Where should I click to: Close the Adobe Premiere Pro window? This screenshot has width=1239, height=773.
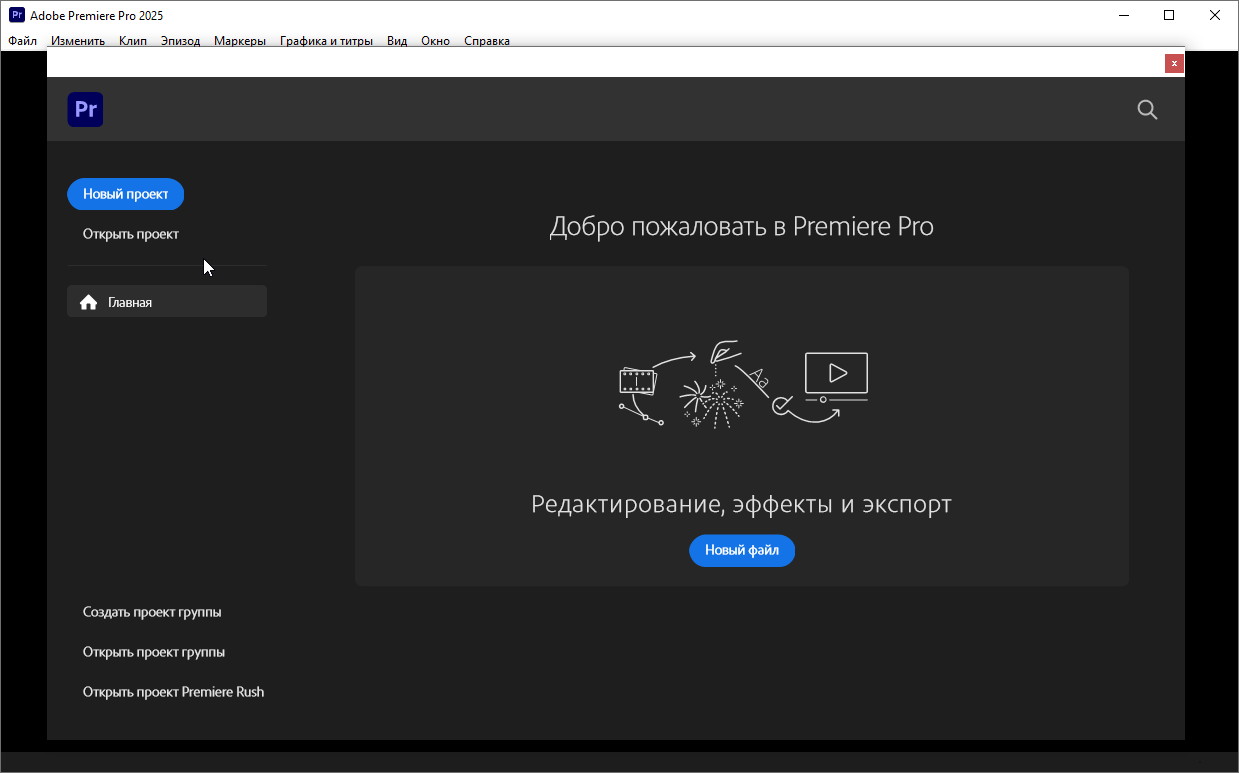click(1215, 15)
